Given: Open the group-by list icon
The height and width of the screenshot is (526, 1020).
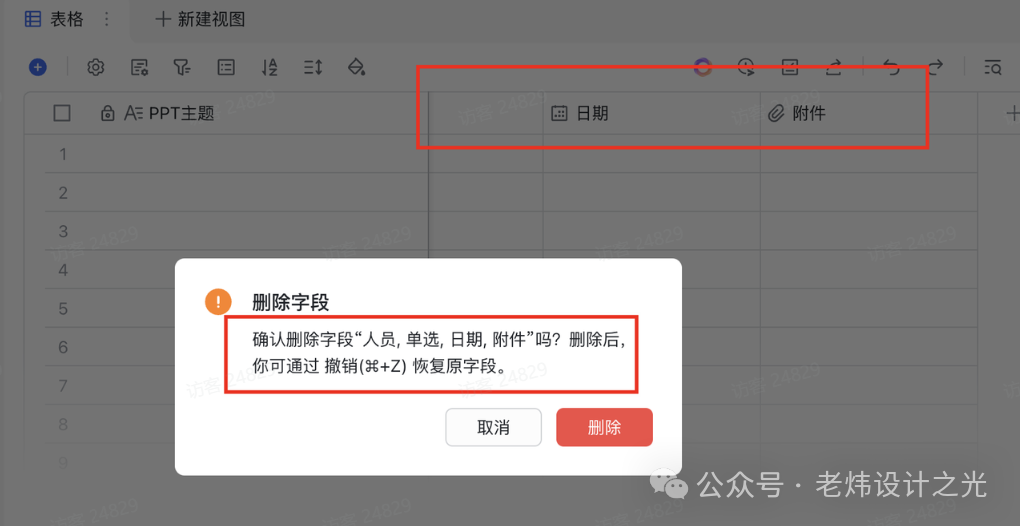Looking at the screenshot, I should click(226, 66).
